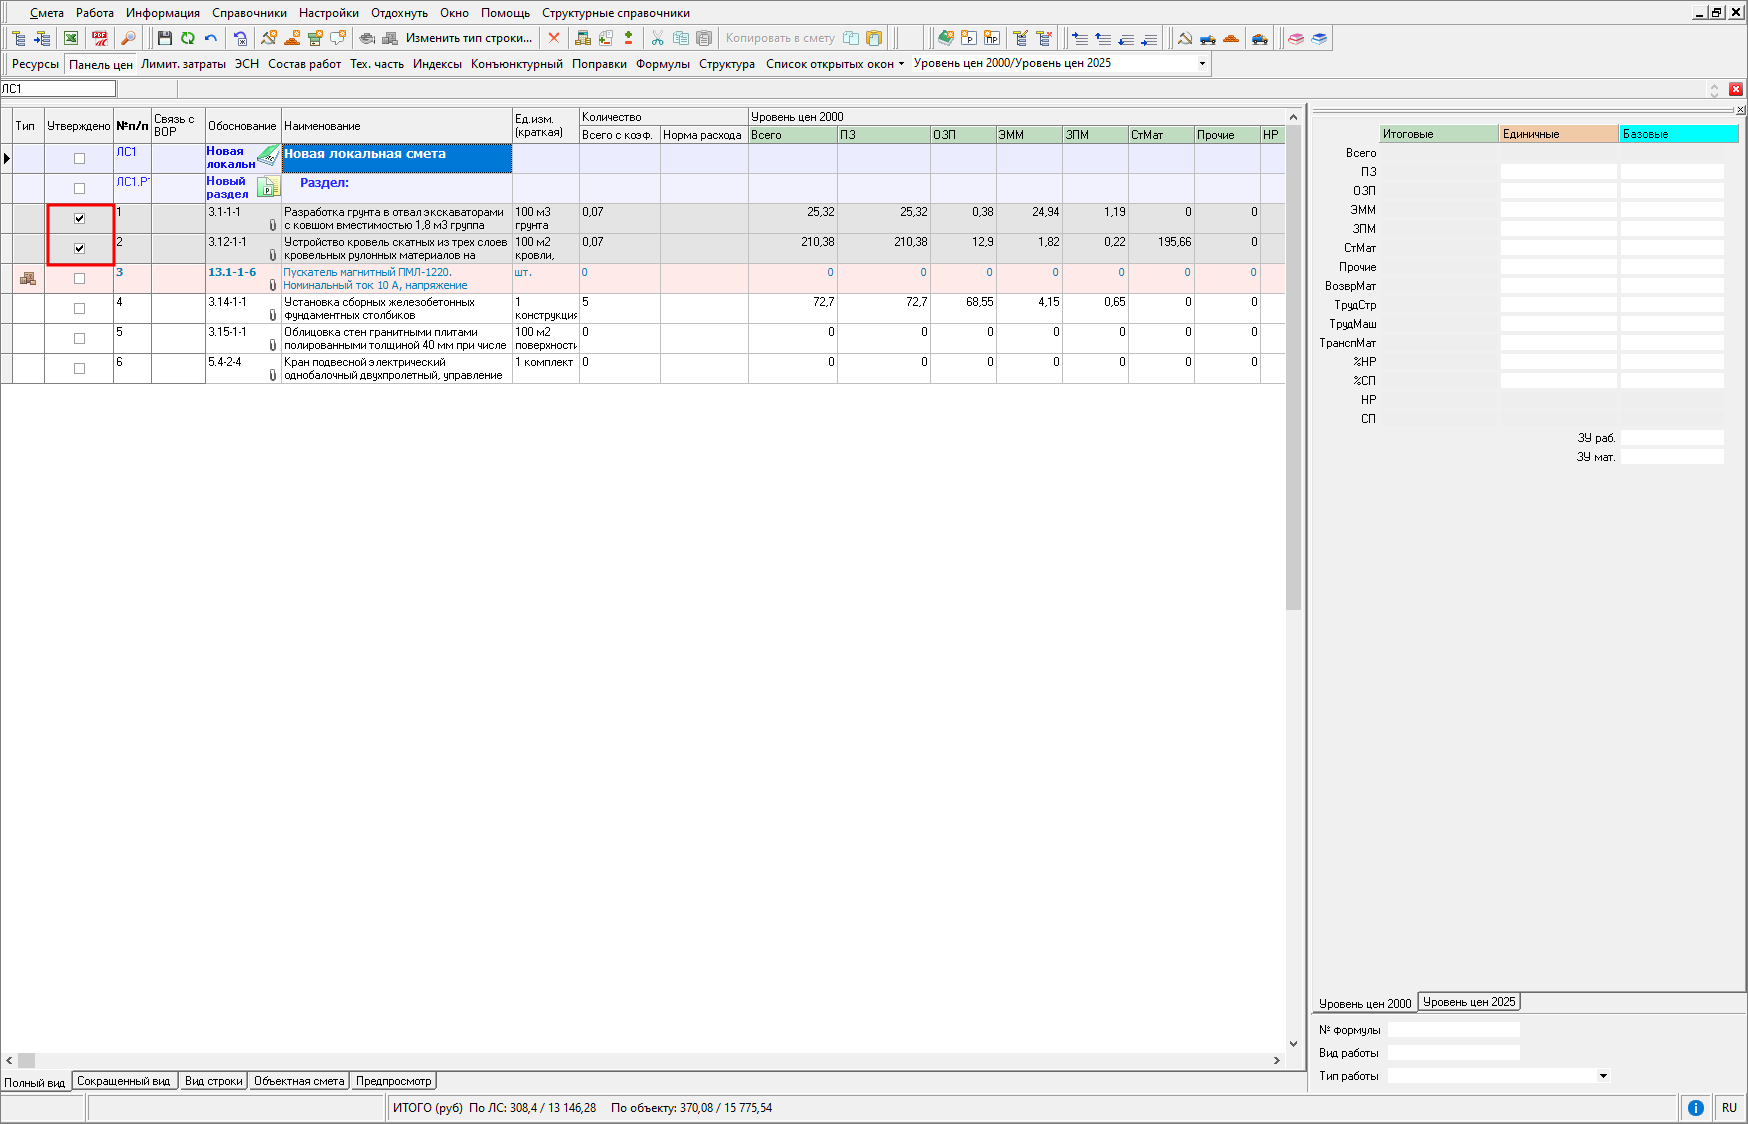Check approved box for row 4
The image size is (1748, 1124).
pos(80,308)
